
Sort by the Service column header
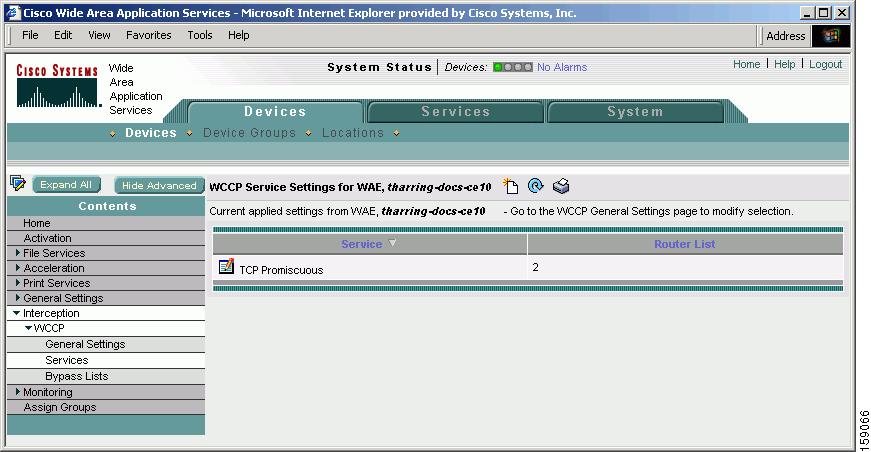[362, 244]
